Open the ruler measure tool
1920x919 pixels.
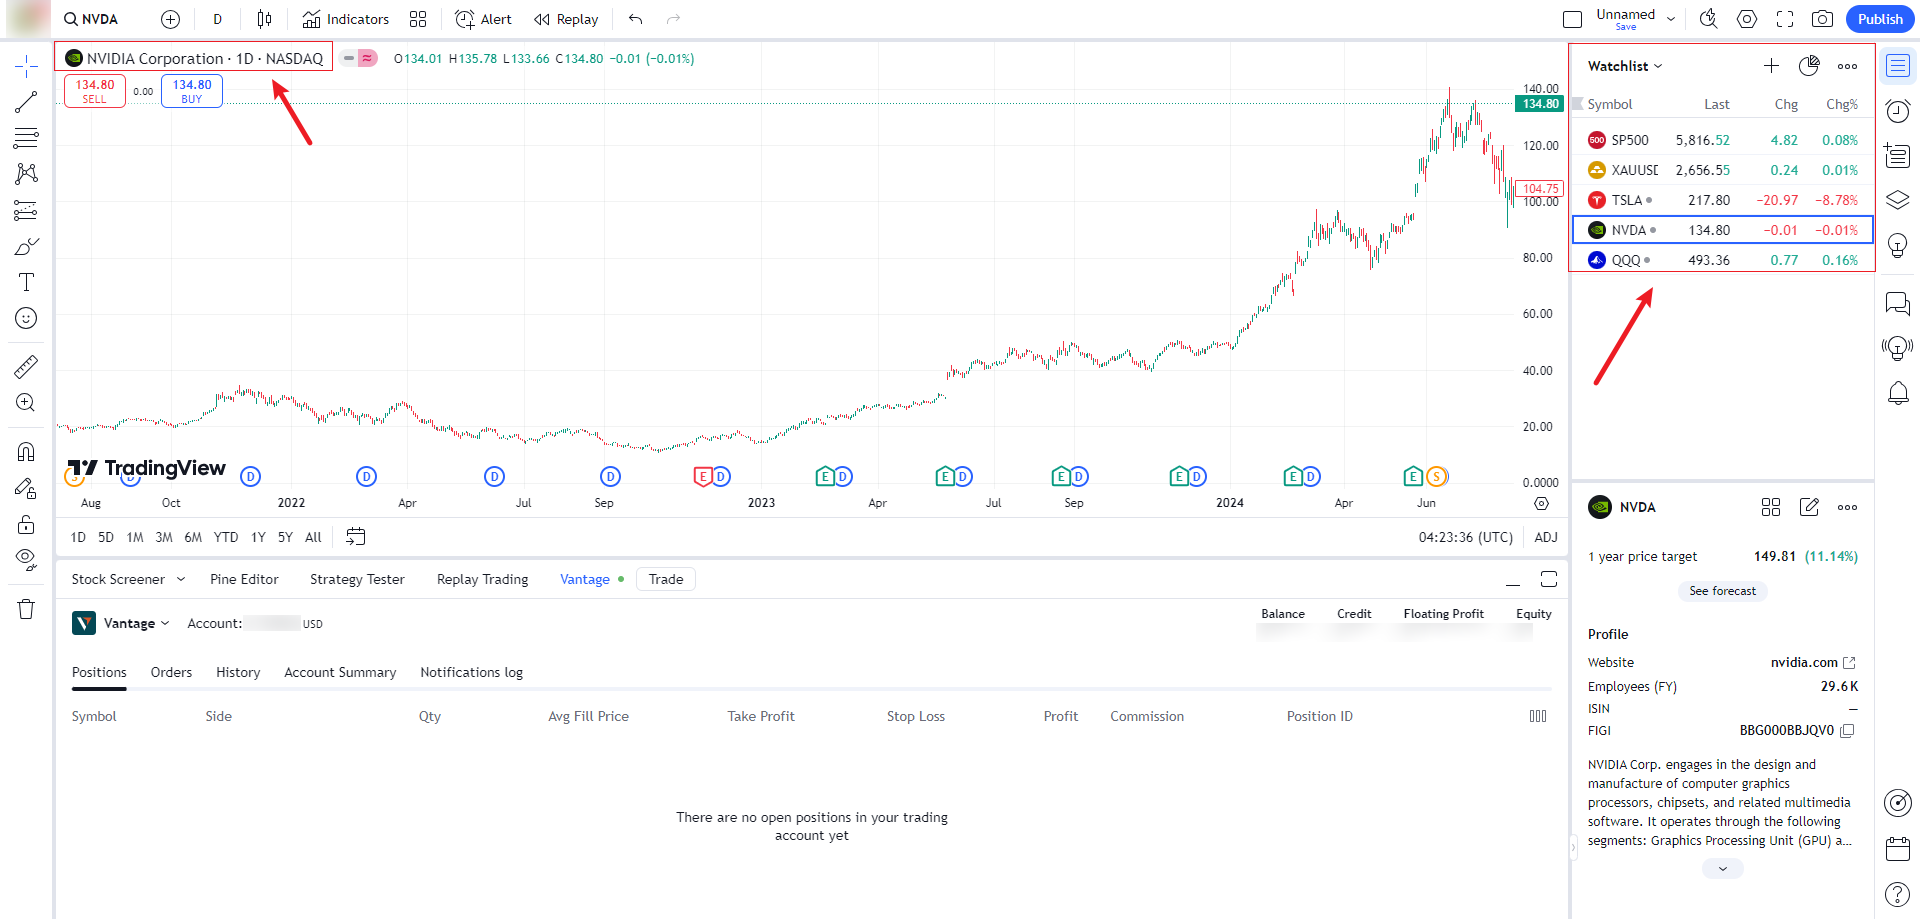(26, 367)
